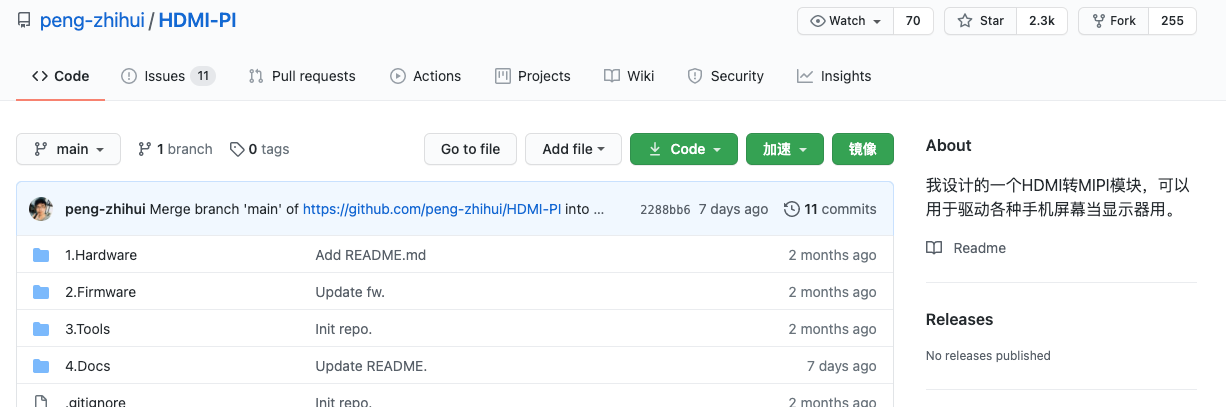The height and width of the screenshot is (407, 1226).
Task: Click the file icon for .gitignore
Action: click(x=41, y=402)
